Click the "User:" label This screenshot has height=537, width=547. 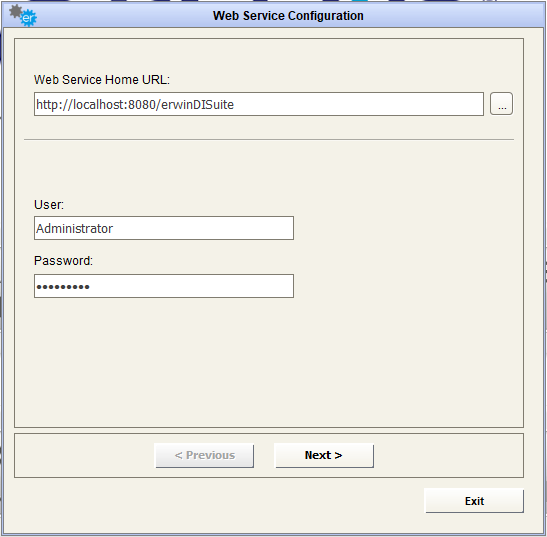coord(49,204)
